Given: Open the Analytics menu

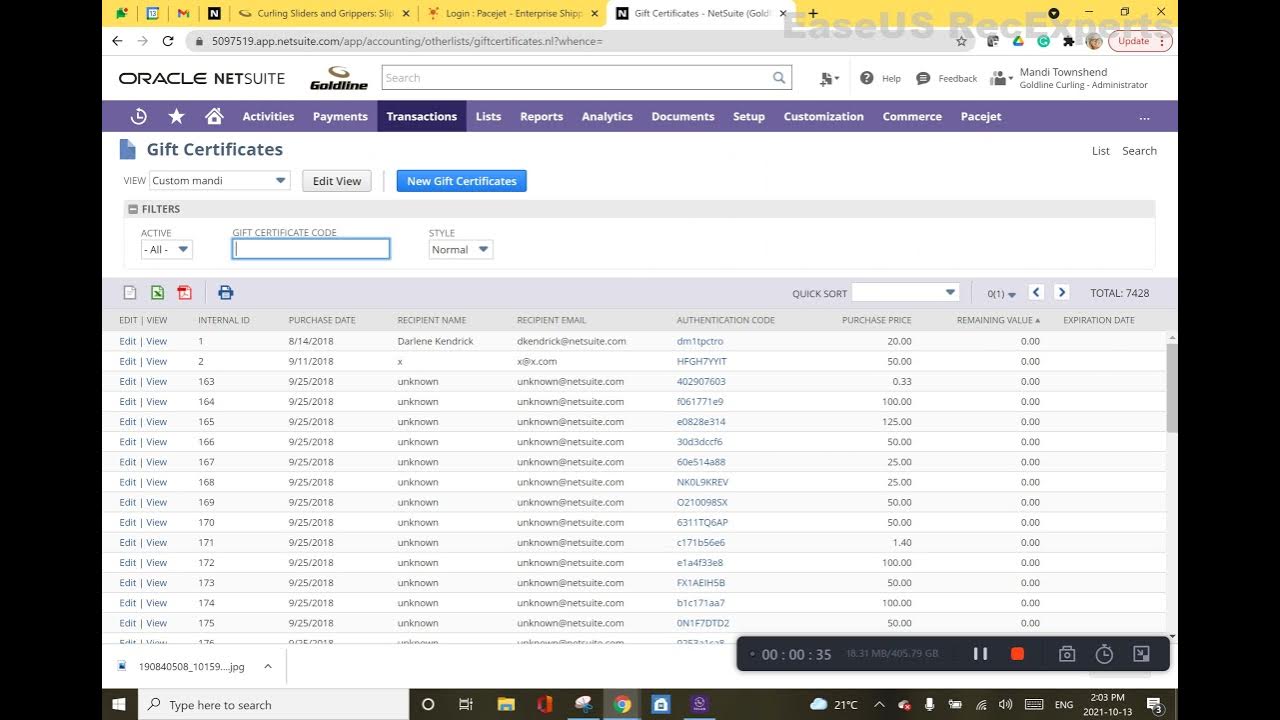Looking at the screenshot, I should click(607, 116).
